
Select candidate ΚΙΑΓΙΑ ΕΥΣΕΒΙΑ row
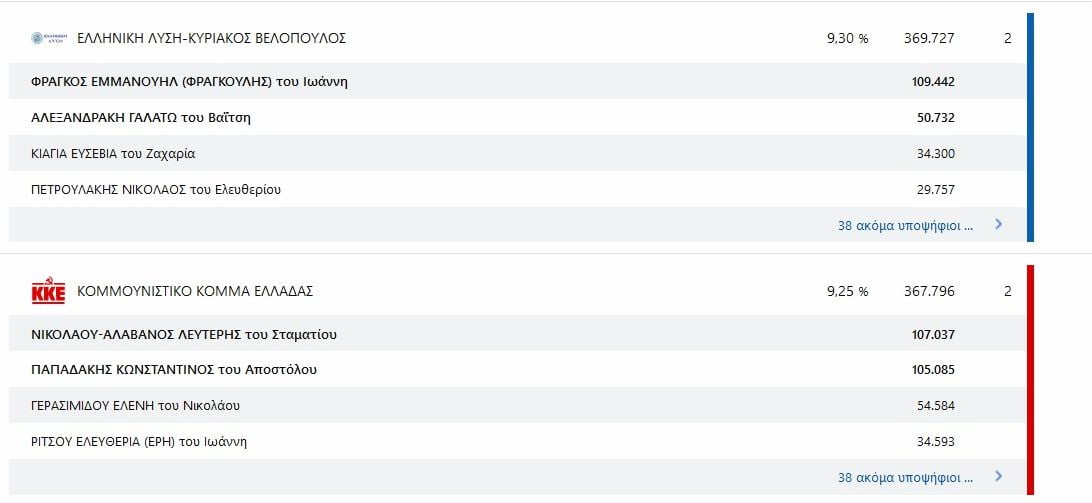(x=517, y=153)
